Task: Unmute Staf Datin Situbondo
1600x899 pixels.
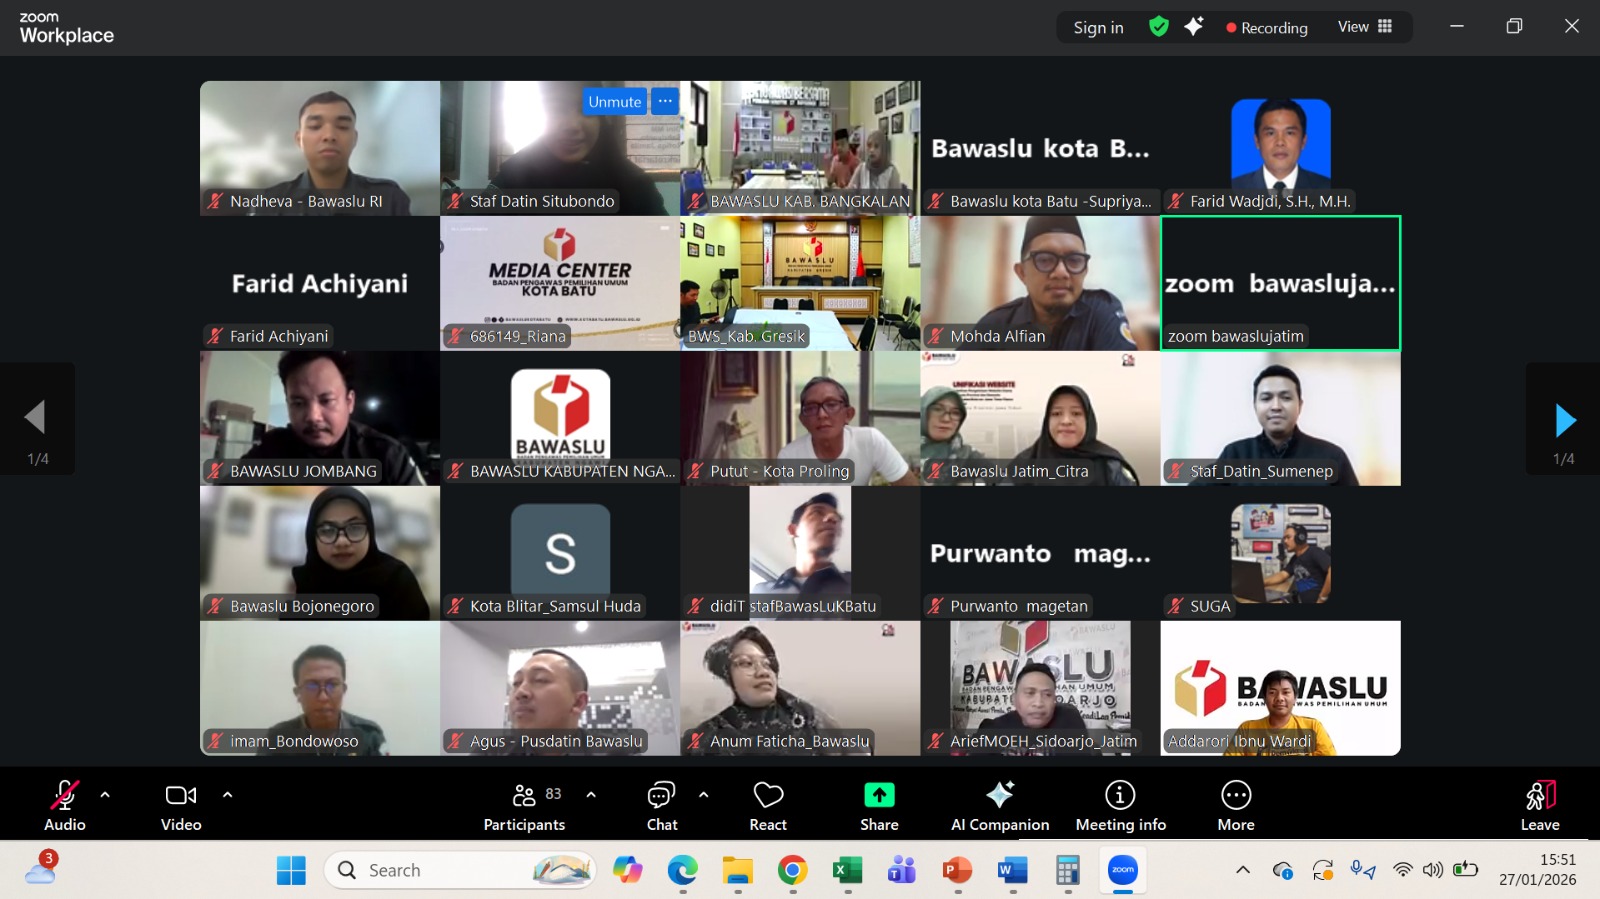Action: [x=614, y=101]
